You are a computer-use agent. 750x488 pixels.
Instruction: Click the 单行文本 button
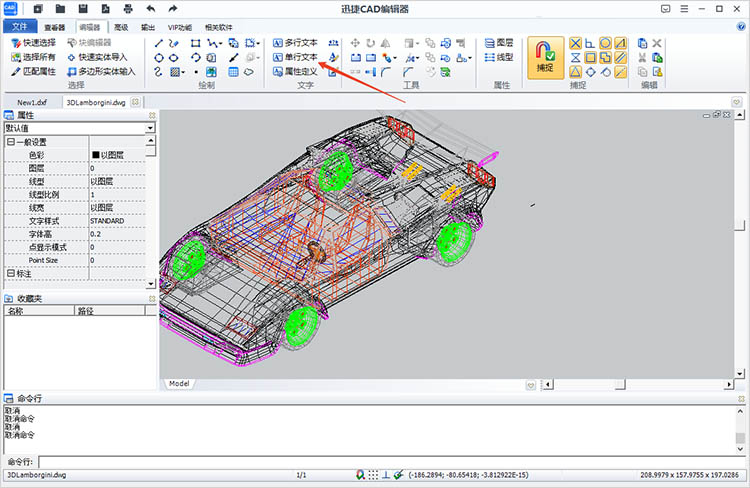295,57
